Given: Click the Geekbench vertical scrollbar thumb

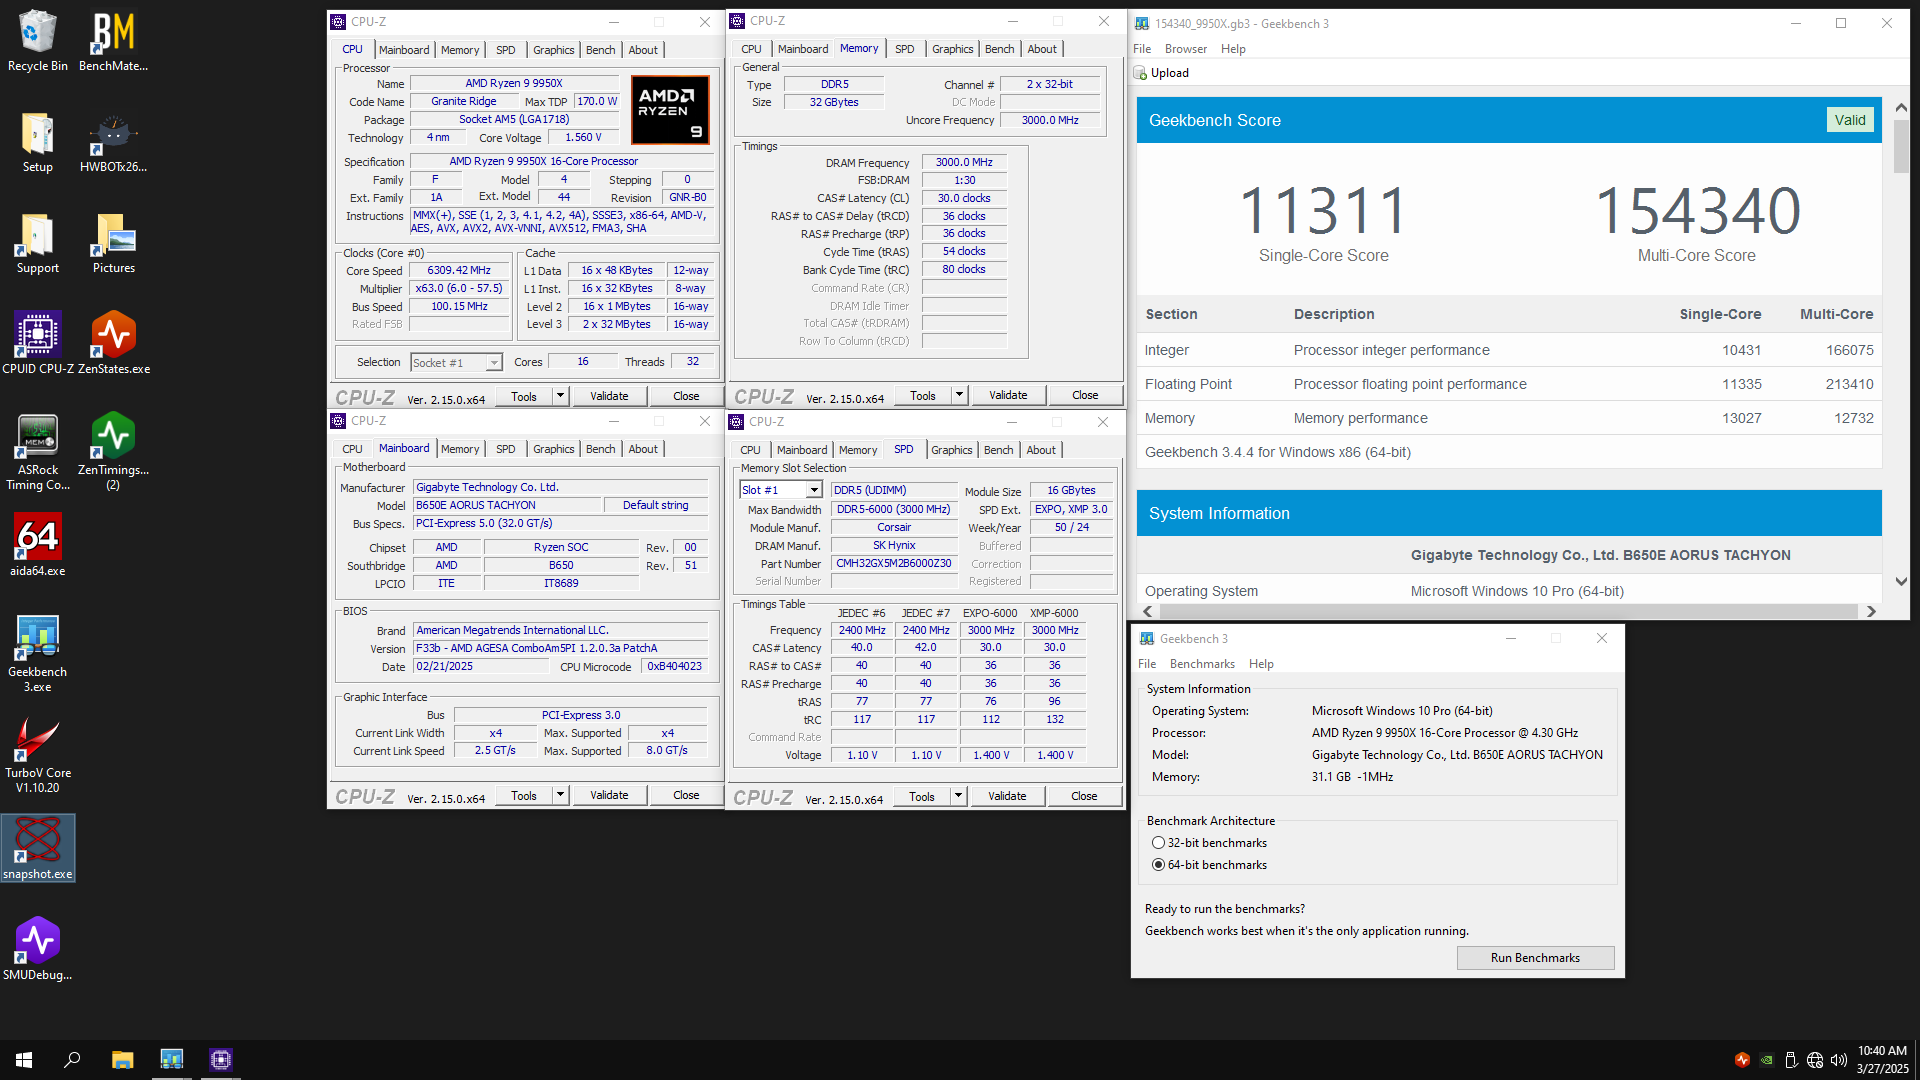Looking at the screenshot, I should [x=1901, y=148].
